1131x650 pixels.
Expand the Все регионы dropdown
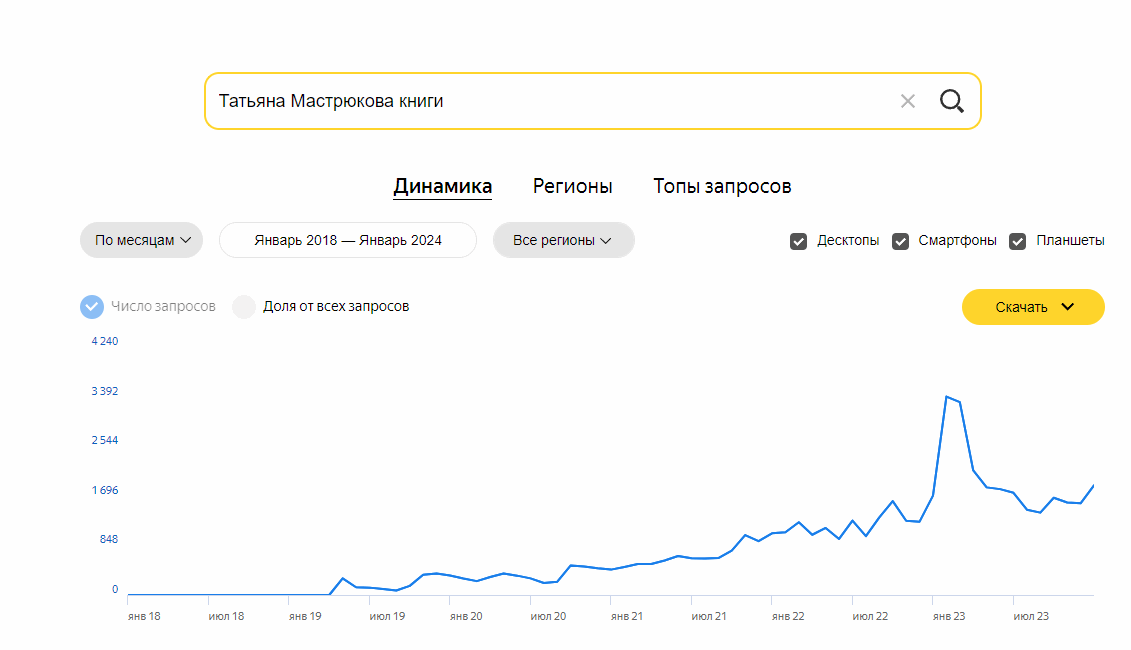click(x=563, y=240)
